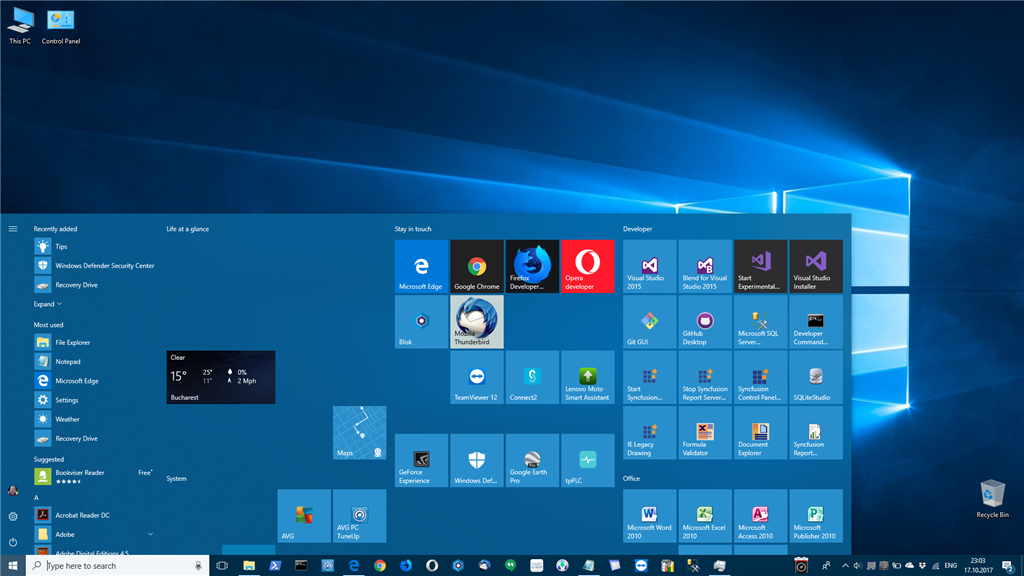Screen dimensions: 1024x576
Task: Open the TeamViewer 12 tile
Action: coord(477,377)
